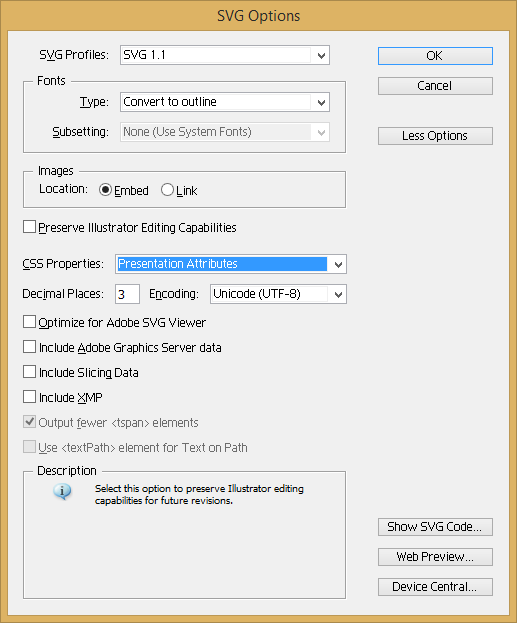Screen dimensions: 517x623
Task: Click the info icon in Description
Action: tap(62, 491)
